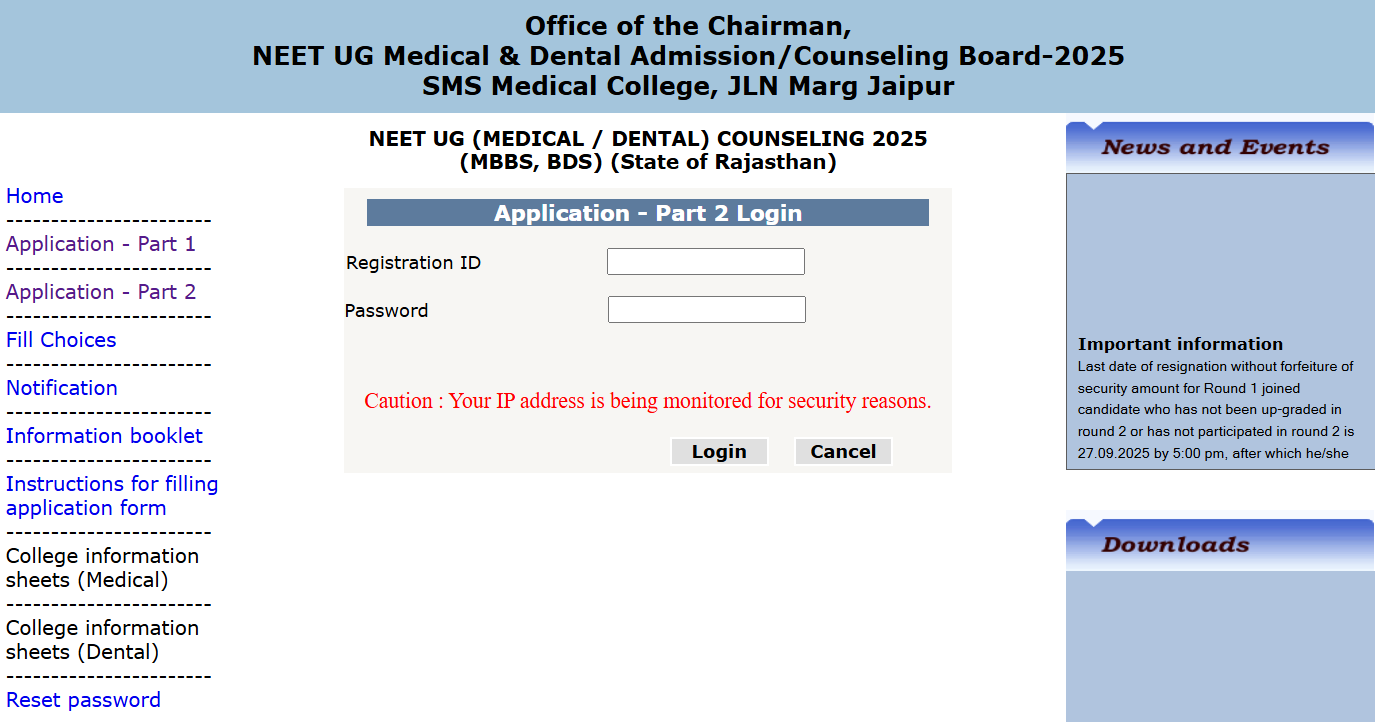Focus the Password input field

(x=706, y=310)
